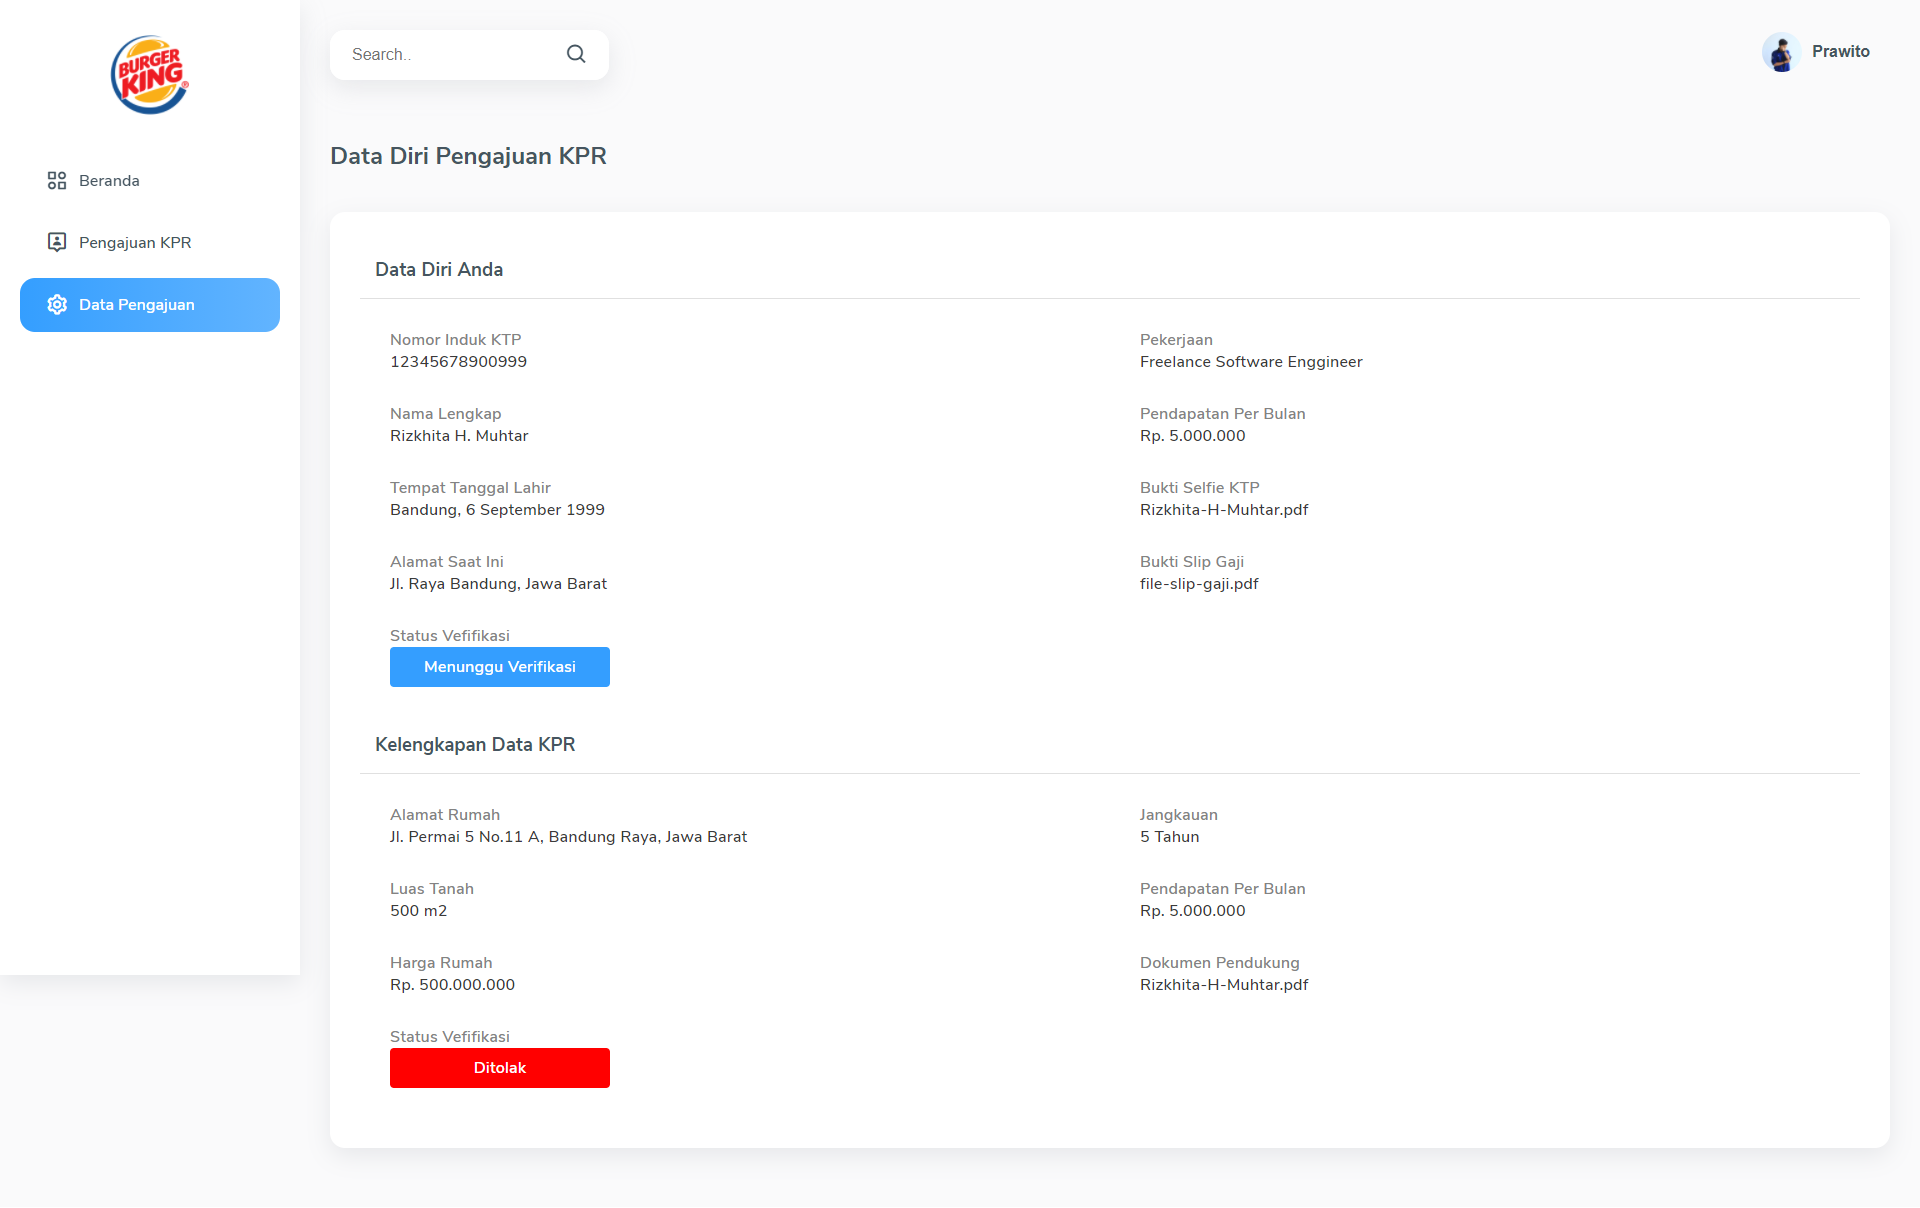This screenshot has width=1920, height=1208.
Task: Click the search magnifier icon
Action: [x=576, y=53]
